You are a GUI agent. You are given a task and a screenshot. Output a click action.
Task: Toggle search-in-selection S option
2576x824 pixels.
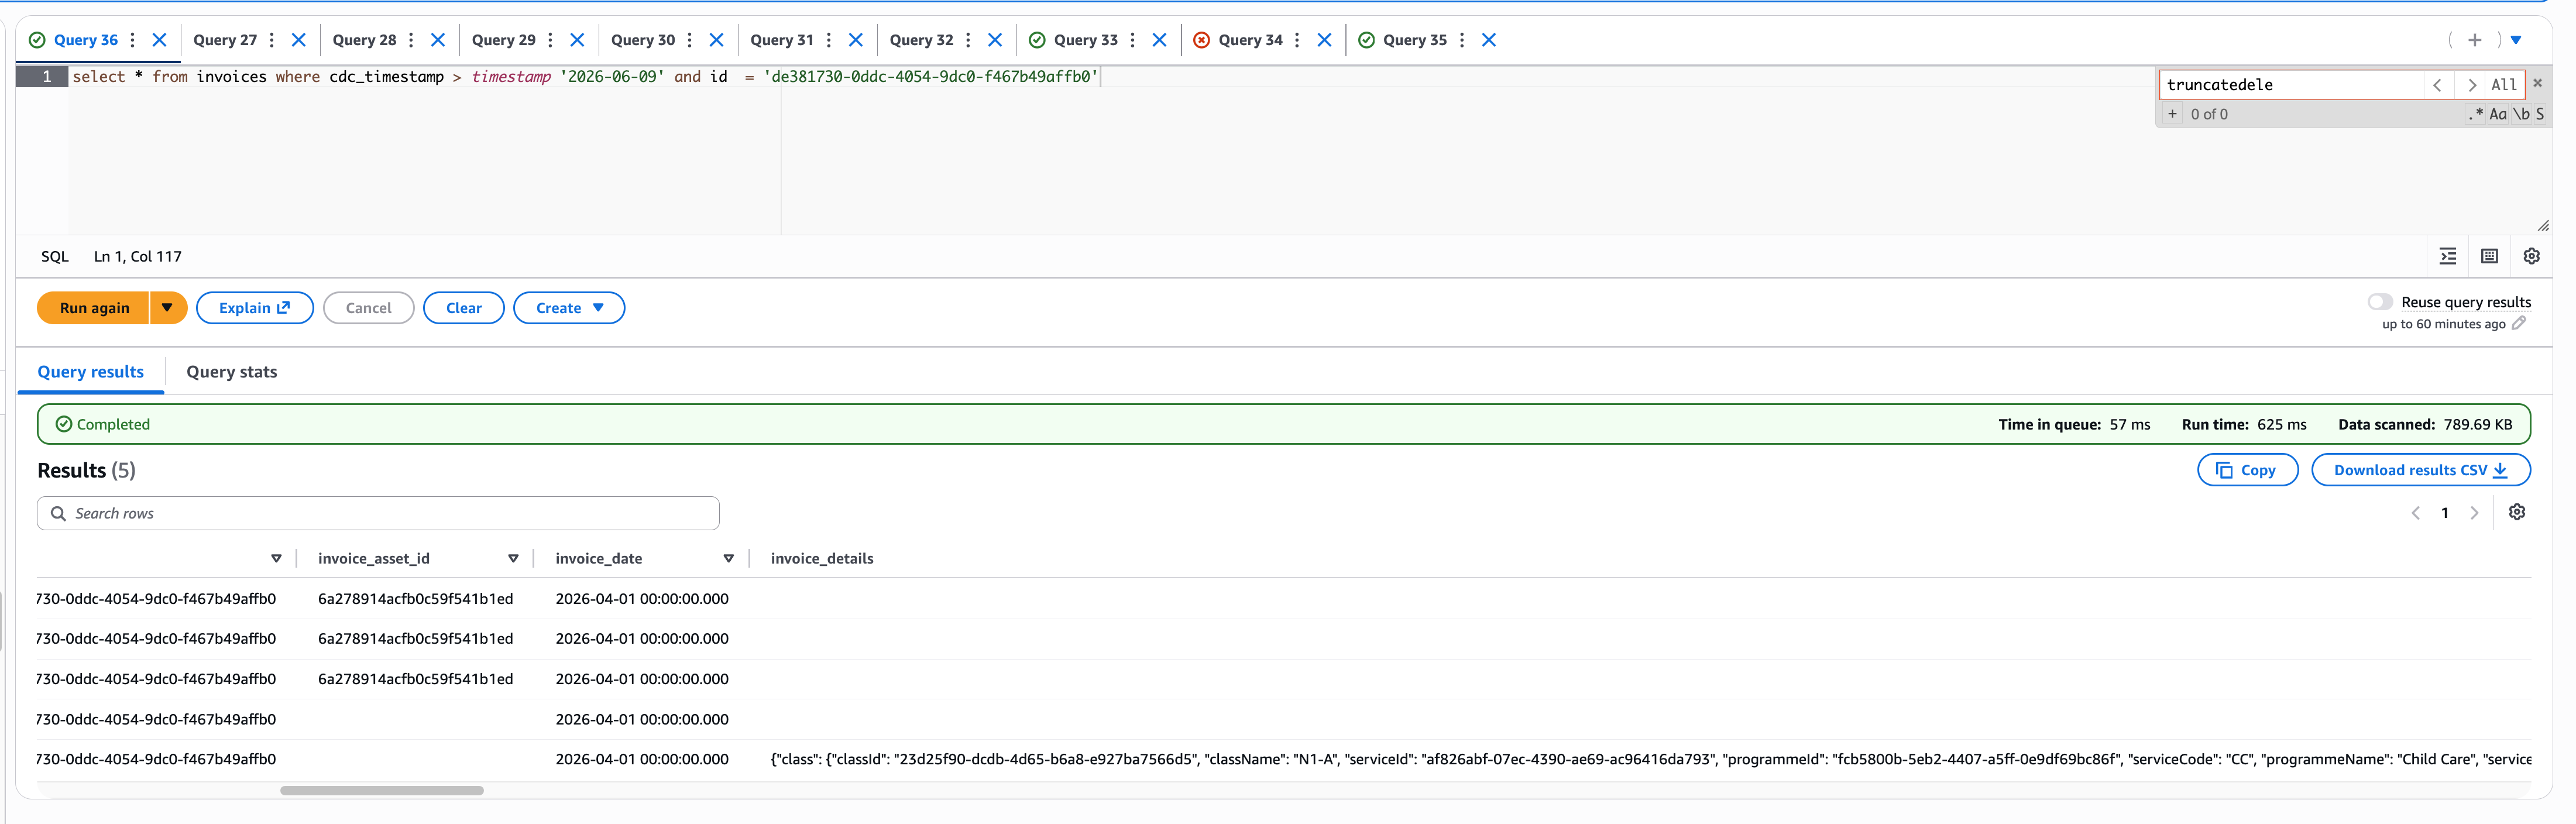point(2539,114)
